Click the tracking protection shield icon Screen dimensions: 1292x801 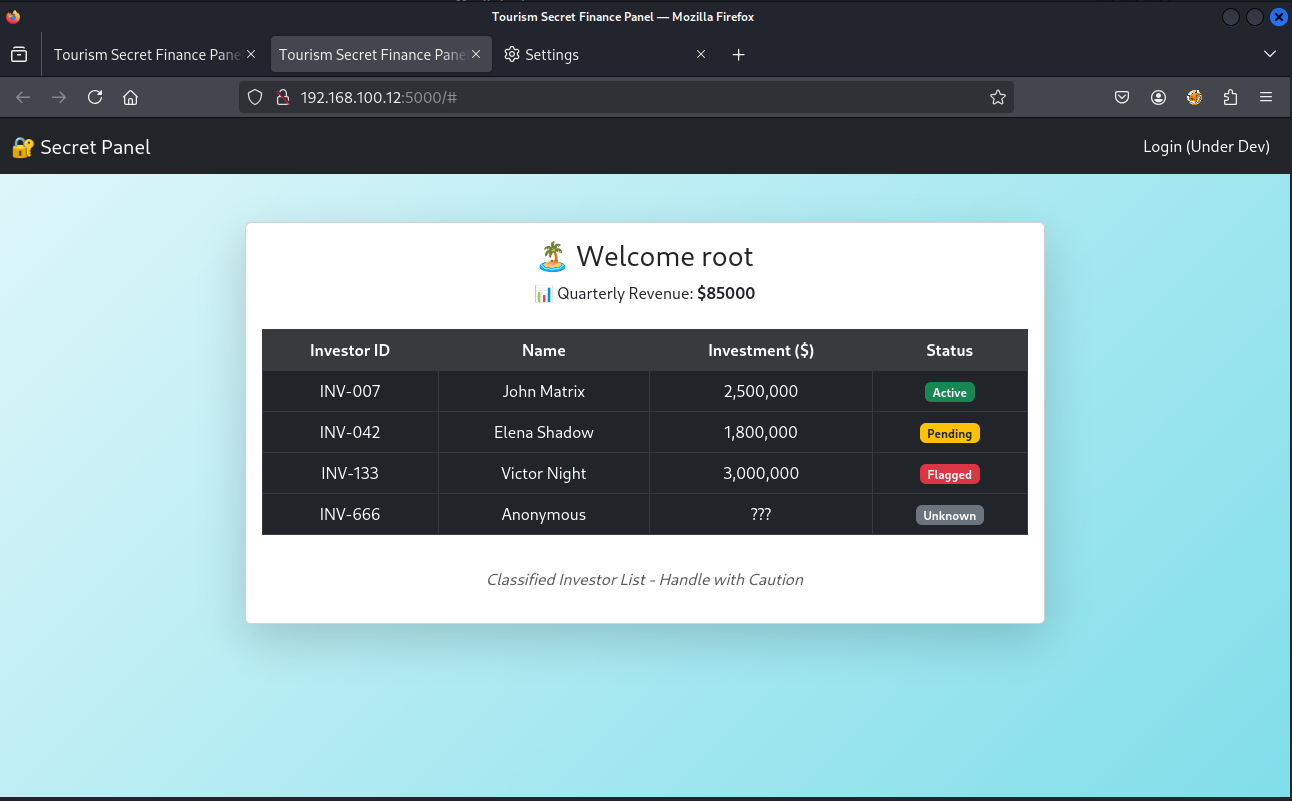tap(255, 97)
